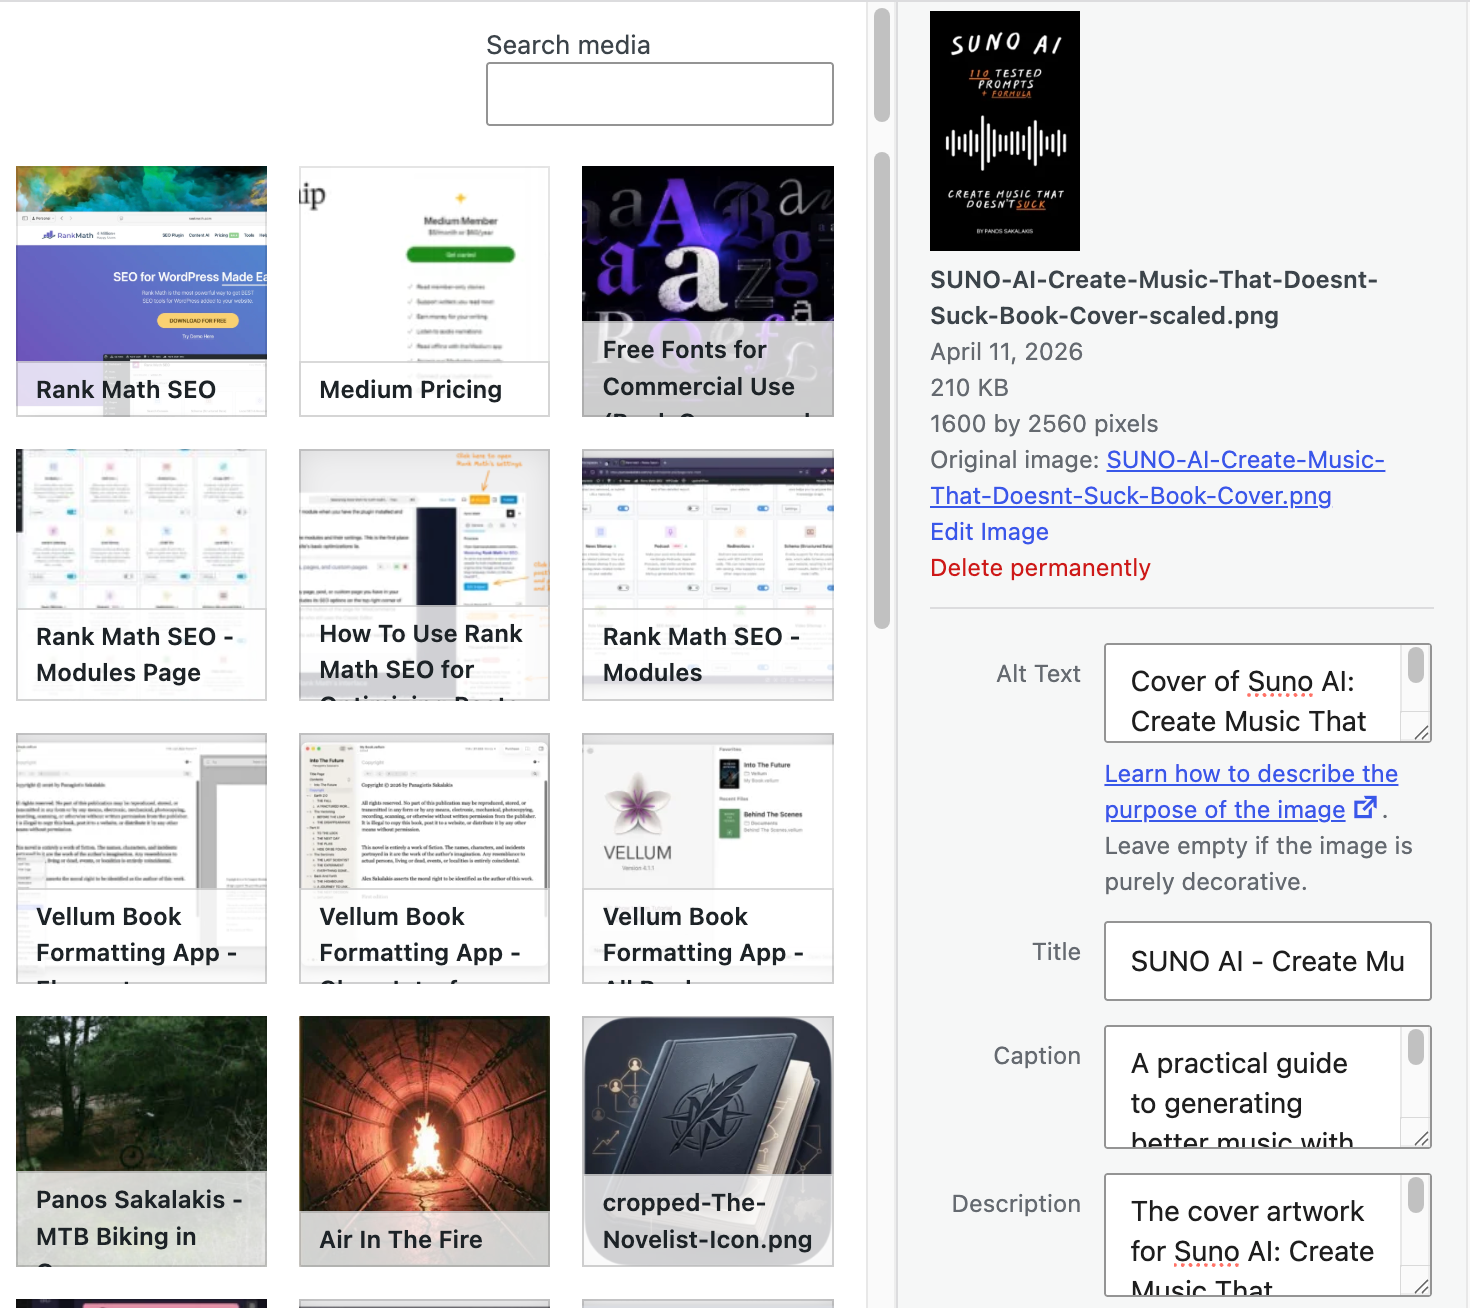
Task: Select the Air In The Fire thumbnail
Action: click(x=424, y=1141)
